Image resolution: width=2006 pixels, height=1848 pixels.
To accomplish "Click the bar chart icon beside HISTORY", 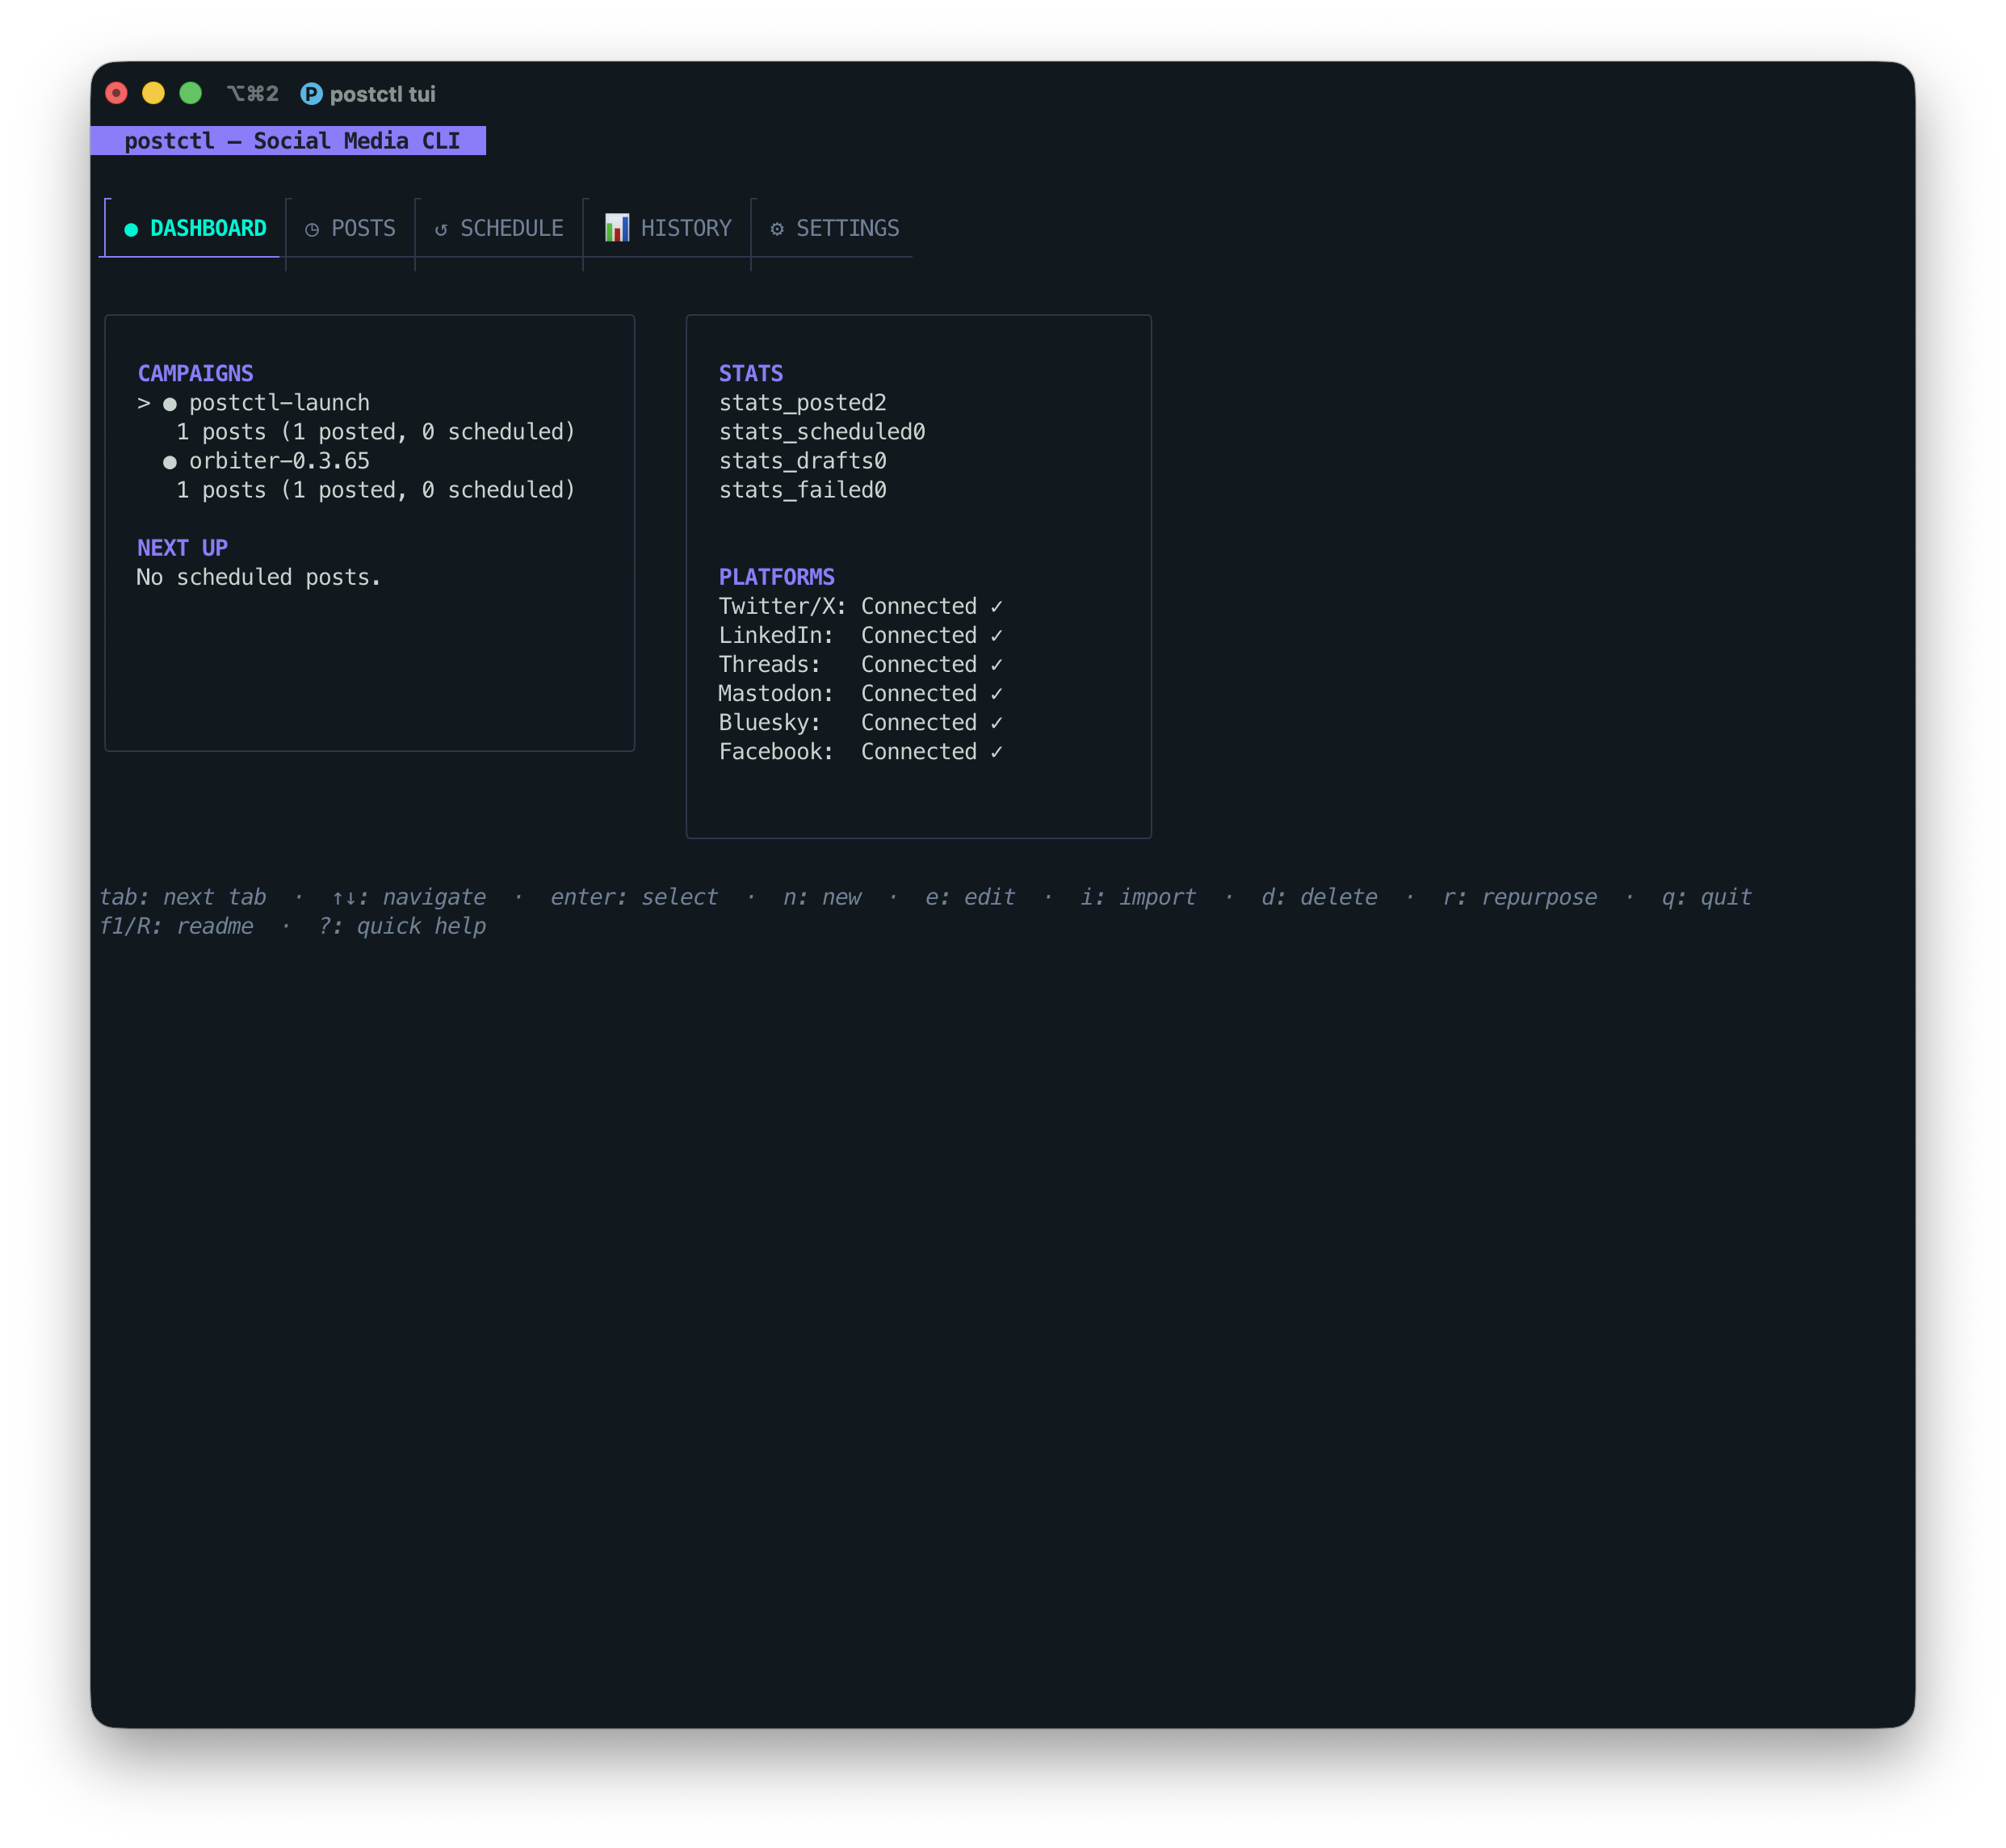I will point(617,228).
